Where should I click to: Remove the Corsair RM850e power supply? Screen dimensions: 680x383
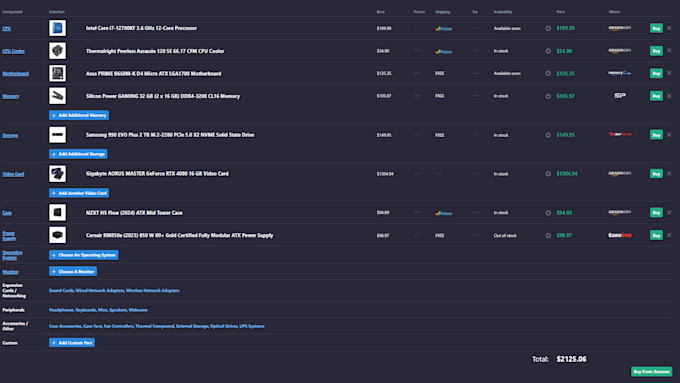point(669,235)
